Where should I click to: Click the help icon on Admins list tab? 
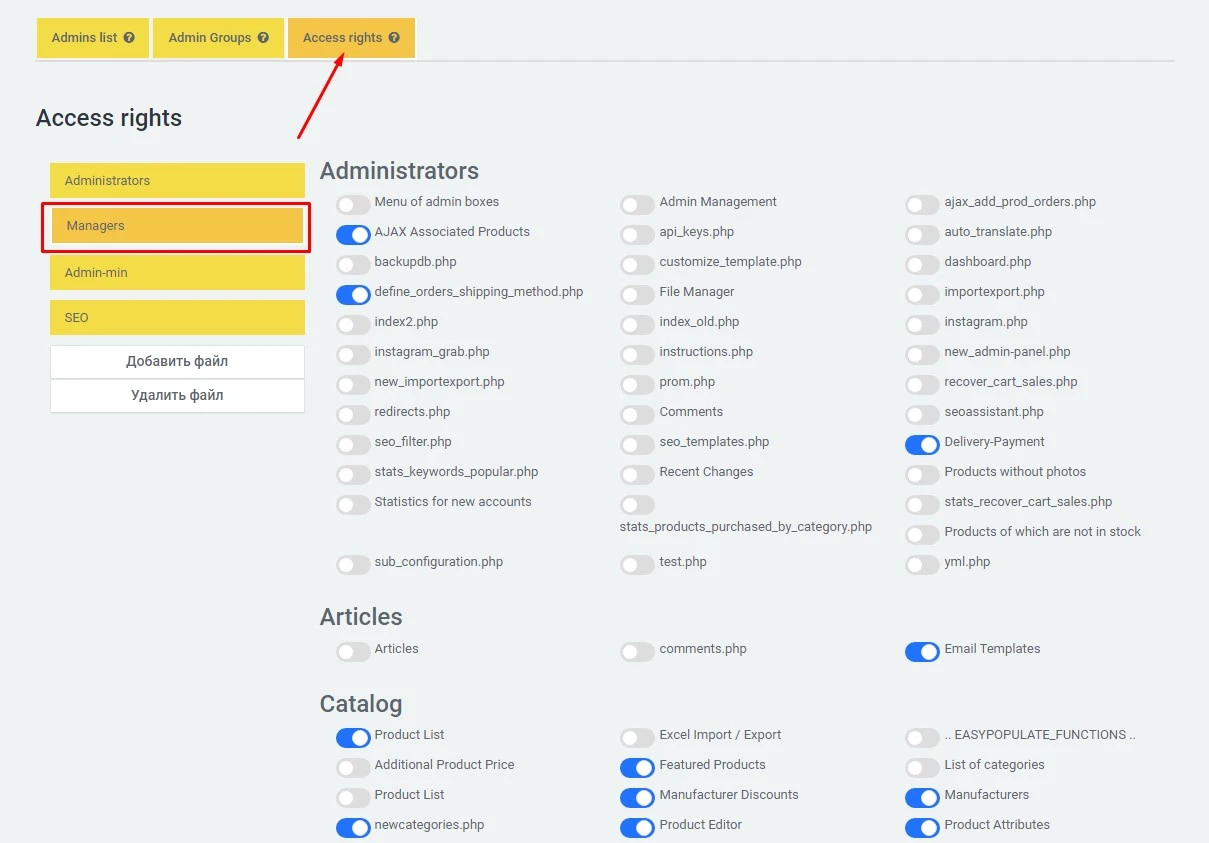tap(129, 37)
